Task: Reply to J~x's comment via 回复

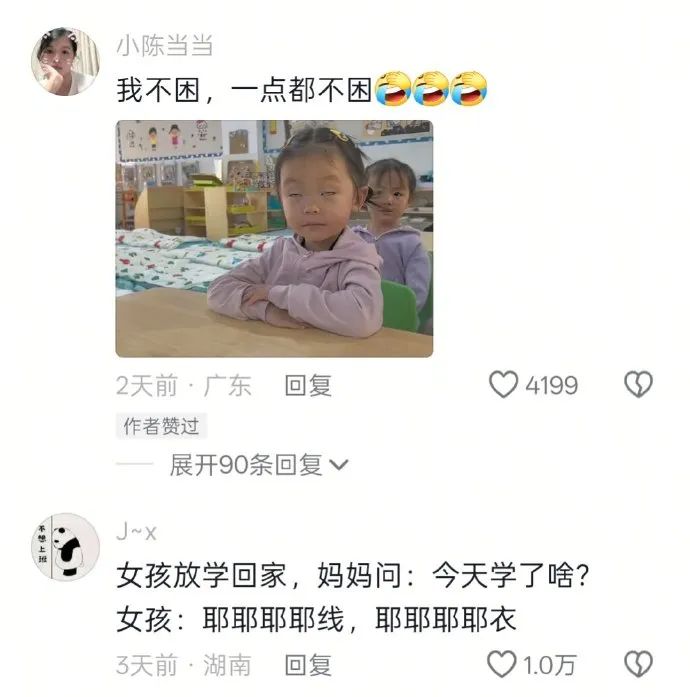Action: tap(308, 665)
